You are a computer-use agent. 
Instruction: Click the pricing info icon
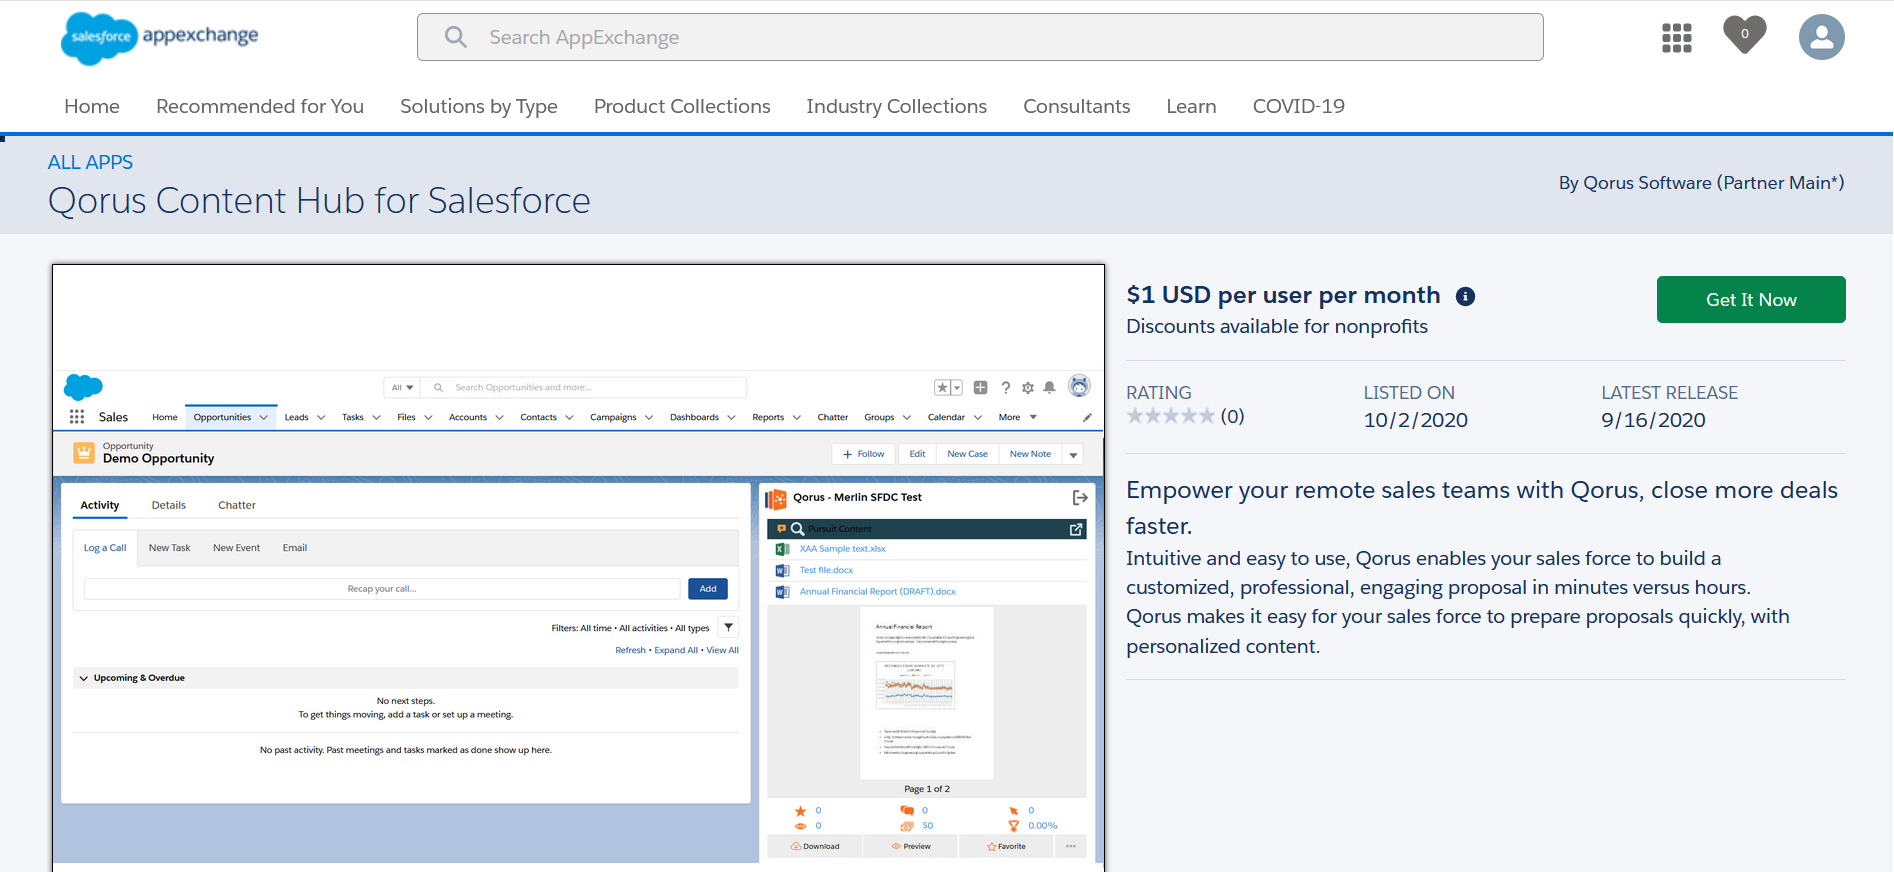point(1465,296)
